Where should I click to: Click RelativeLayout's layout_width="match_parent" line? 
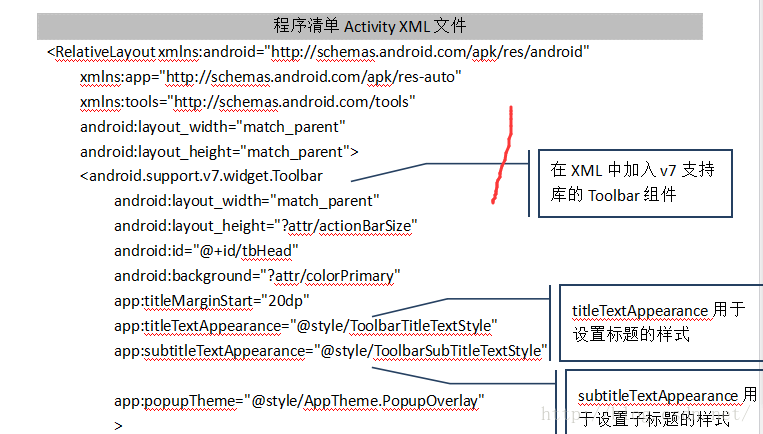[x=213, y=127]
